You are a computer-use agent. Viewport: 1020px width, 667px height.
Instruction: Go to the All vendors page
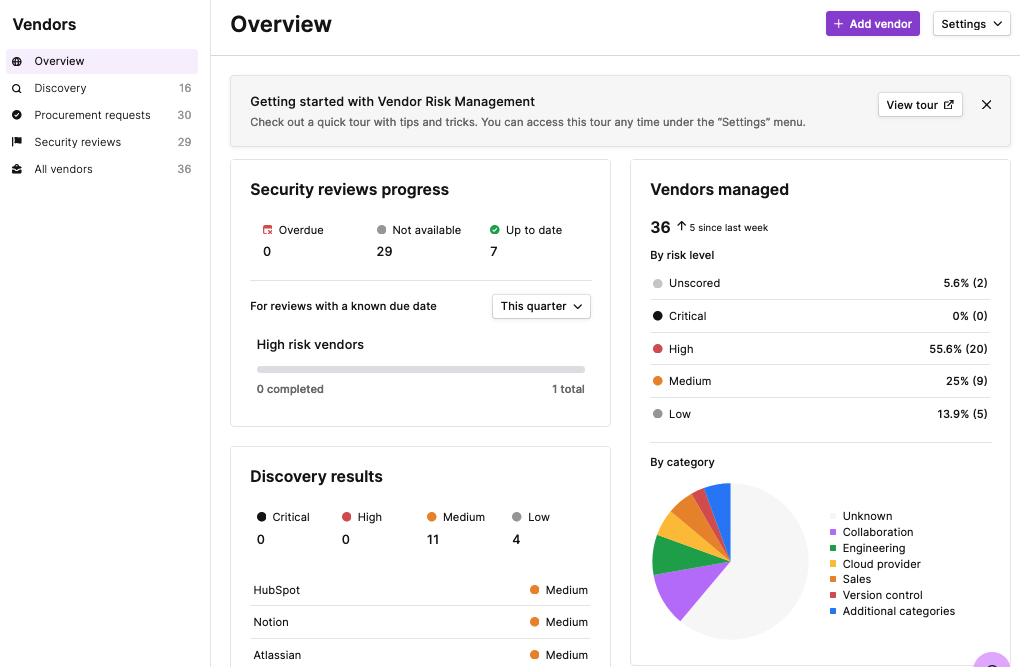pos(64,169)
